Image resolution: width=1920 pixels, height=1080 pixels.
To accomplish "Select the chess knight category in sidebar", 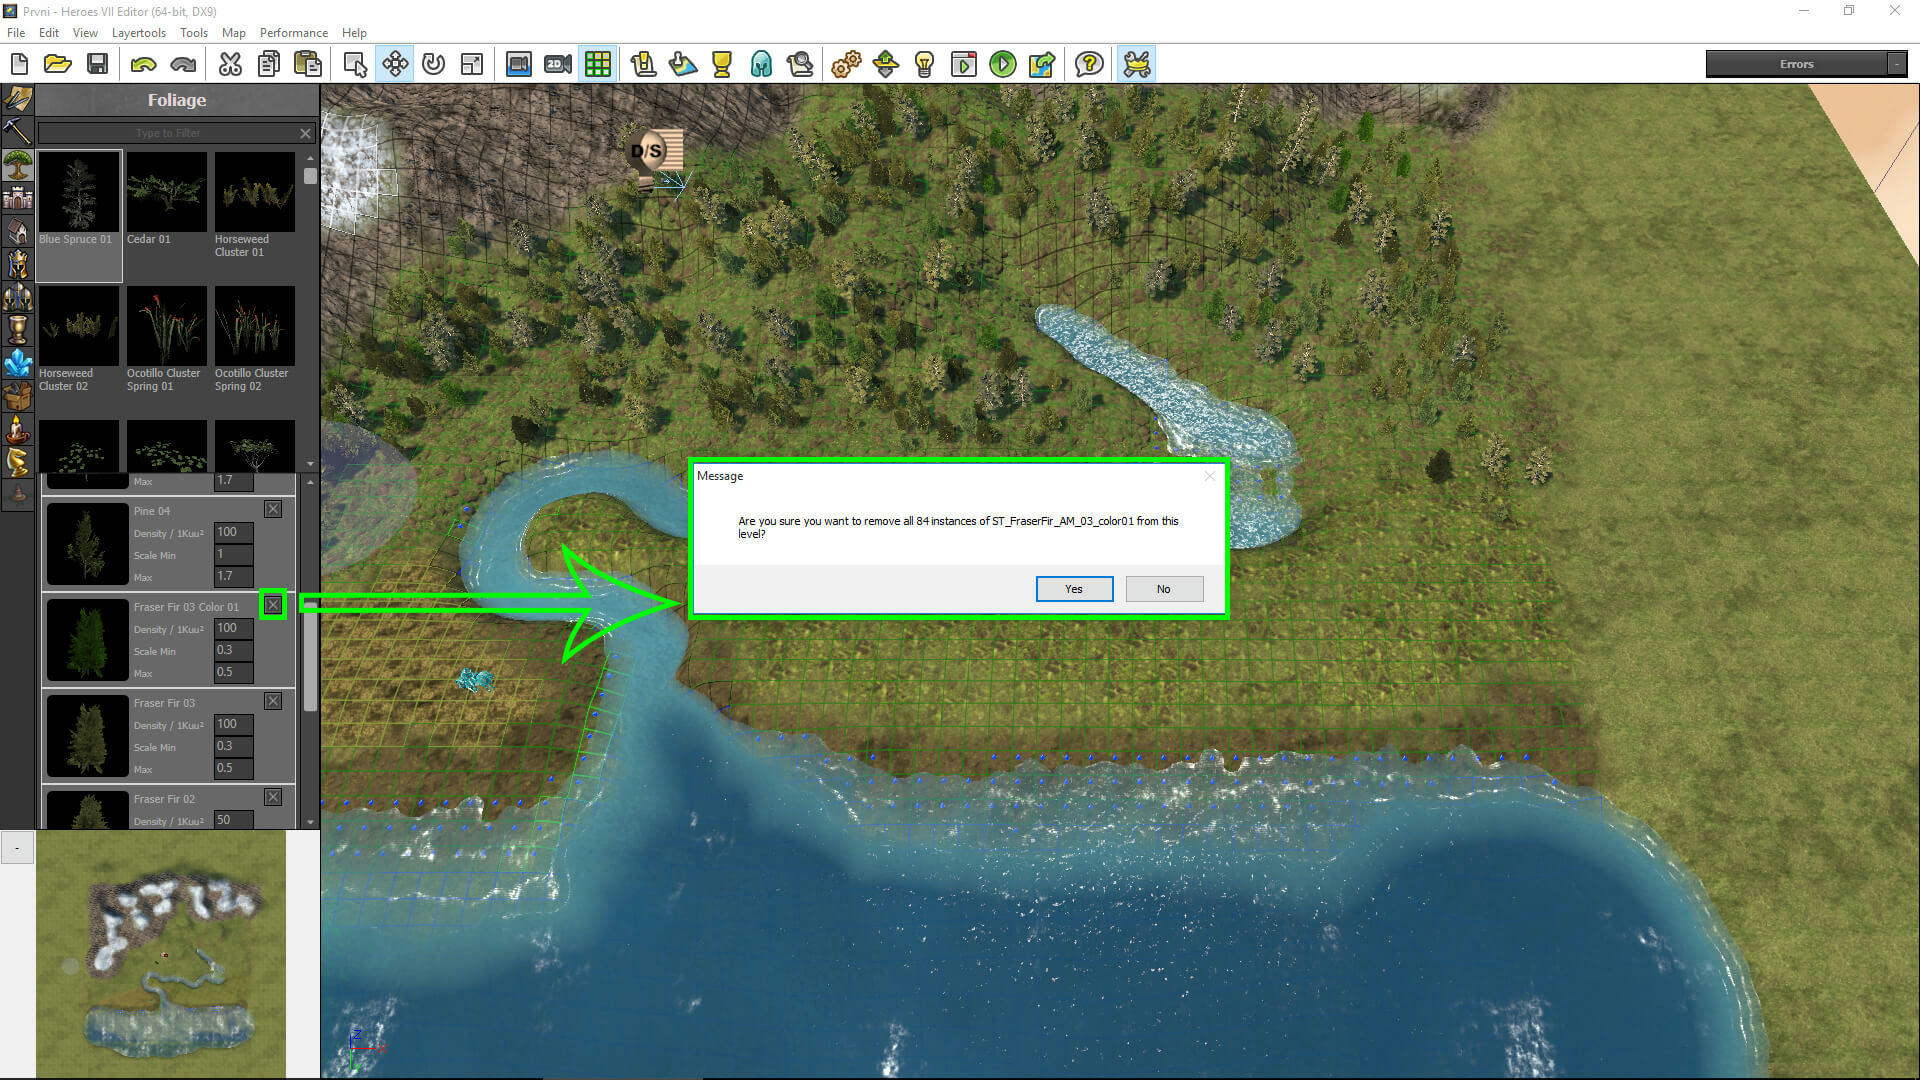I will point(18,461).
